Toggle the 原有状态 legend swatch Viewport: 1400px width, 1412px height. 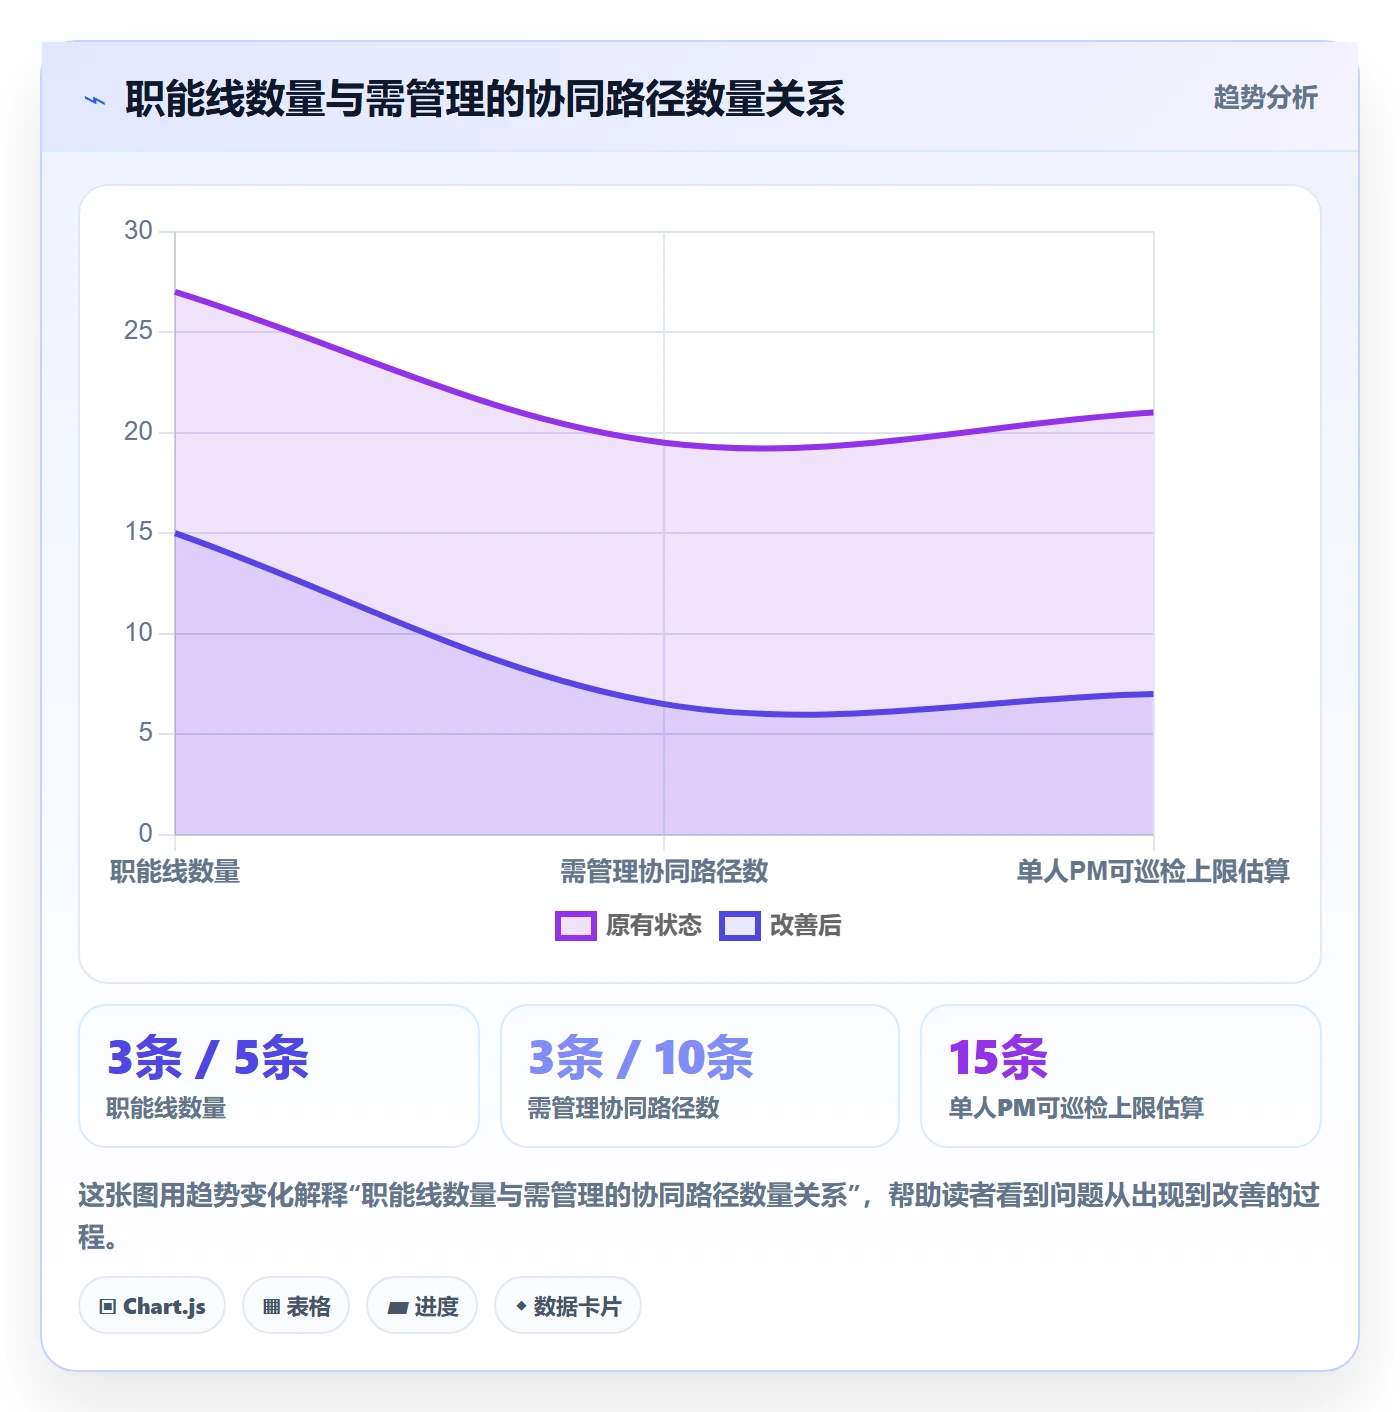click(x=576, y=926)
